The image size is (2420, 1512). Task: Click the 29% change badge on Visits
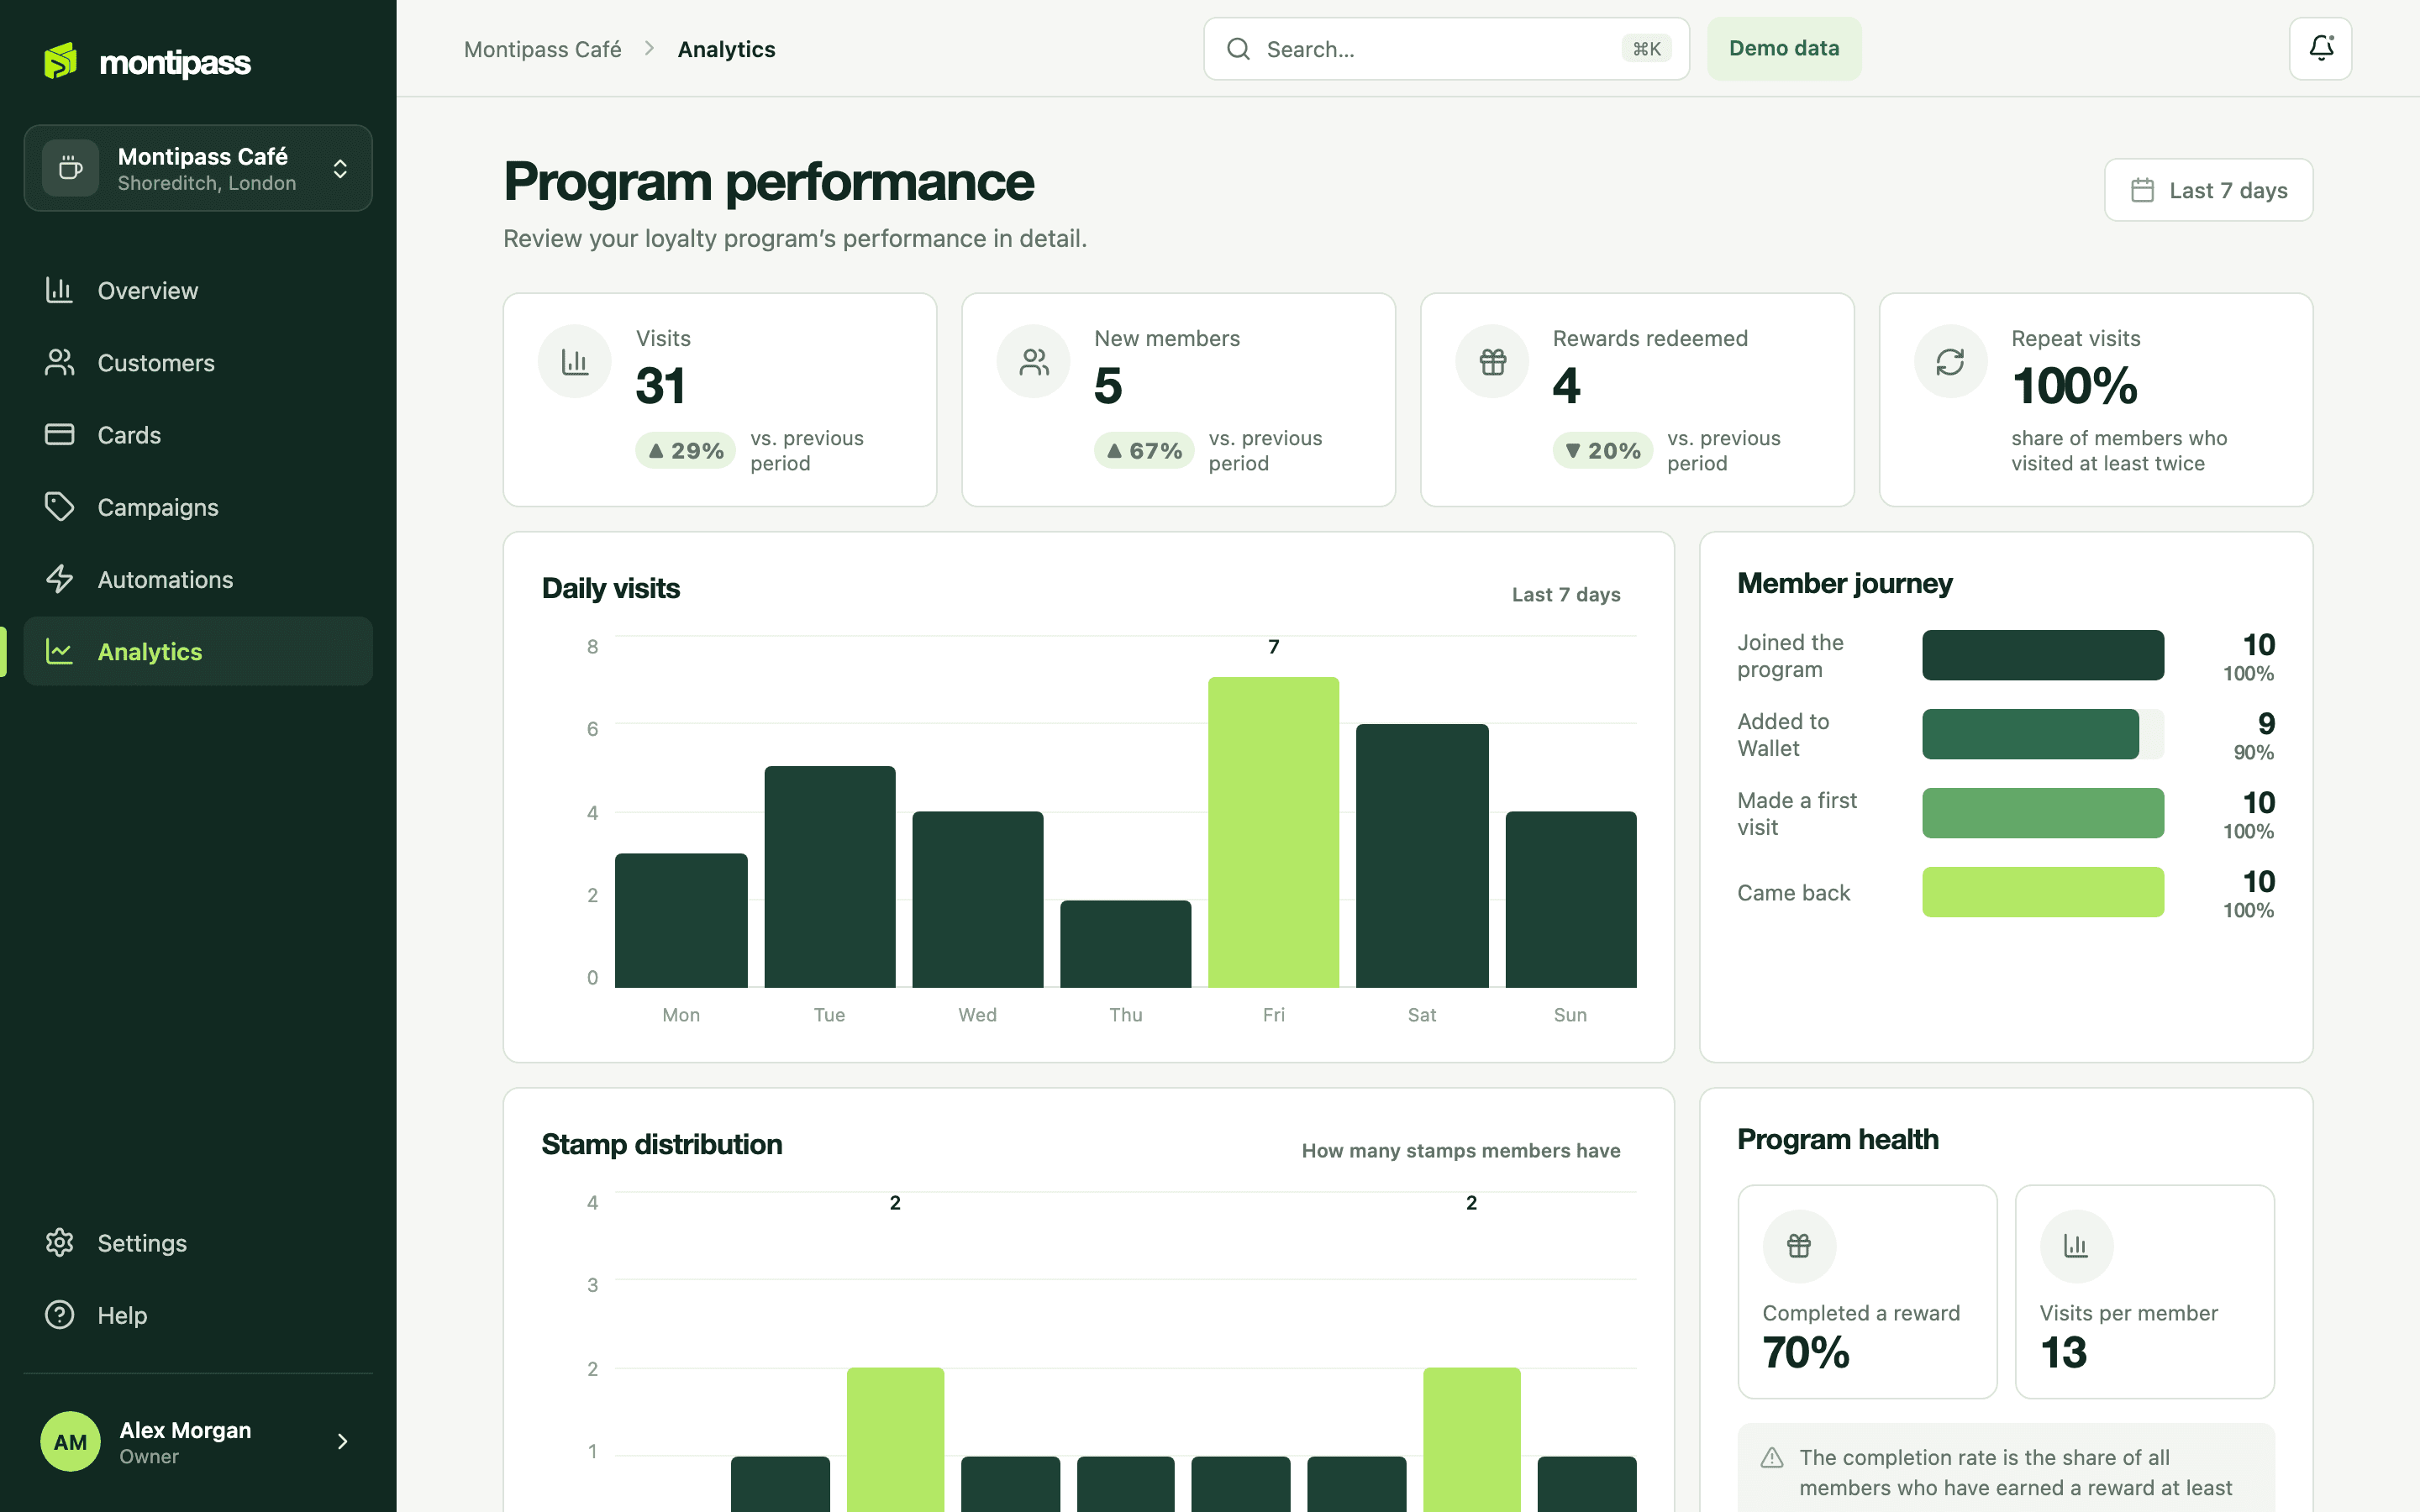click(686, 450)
